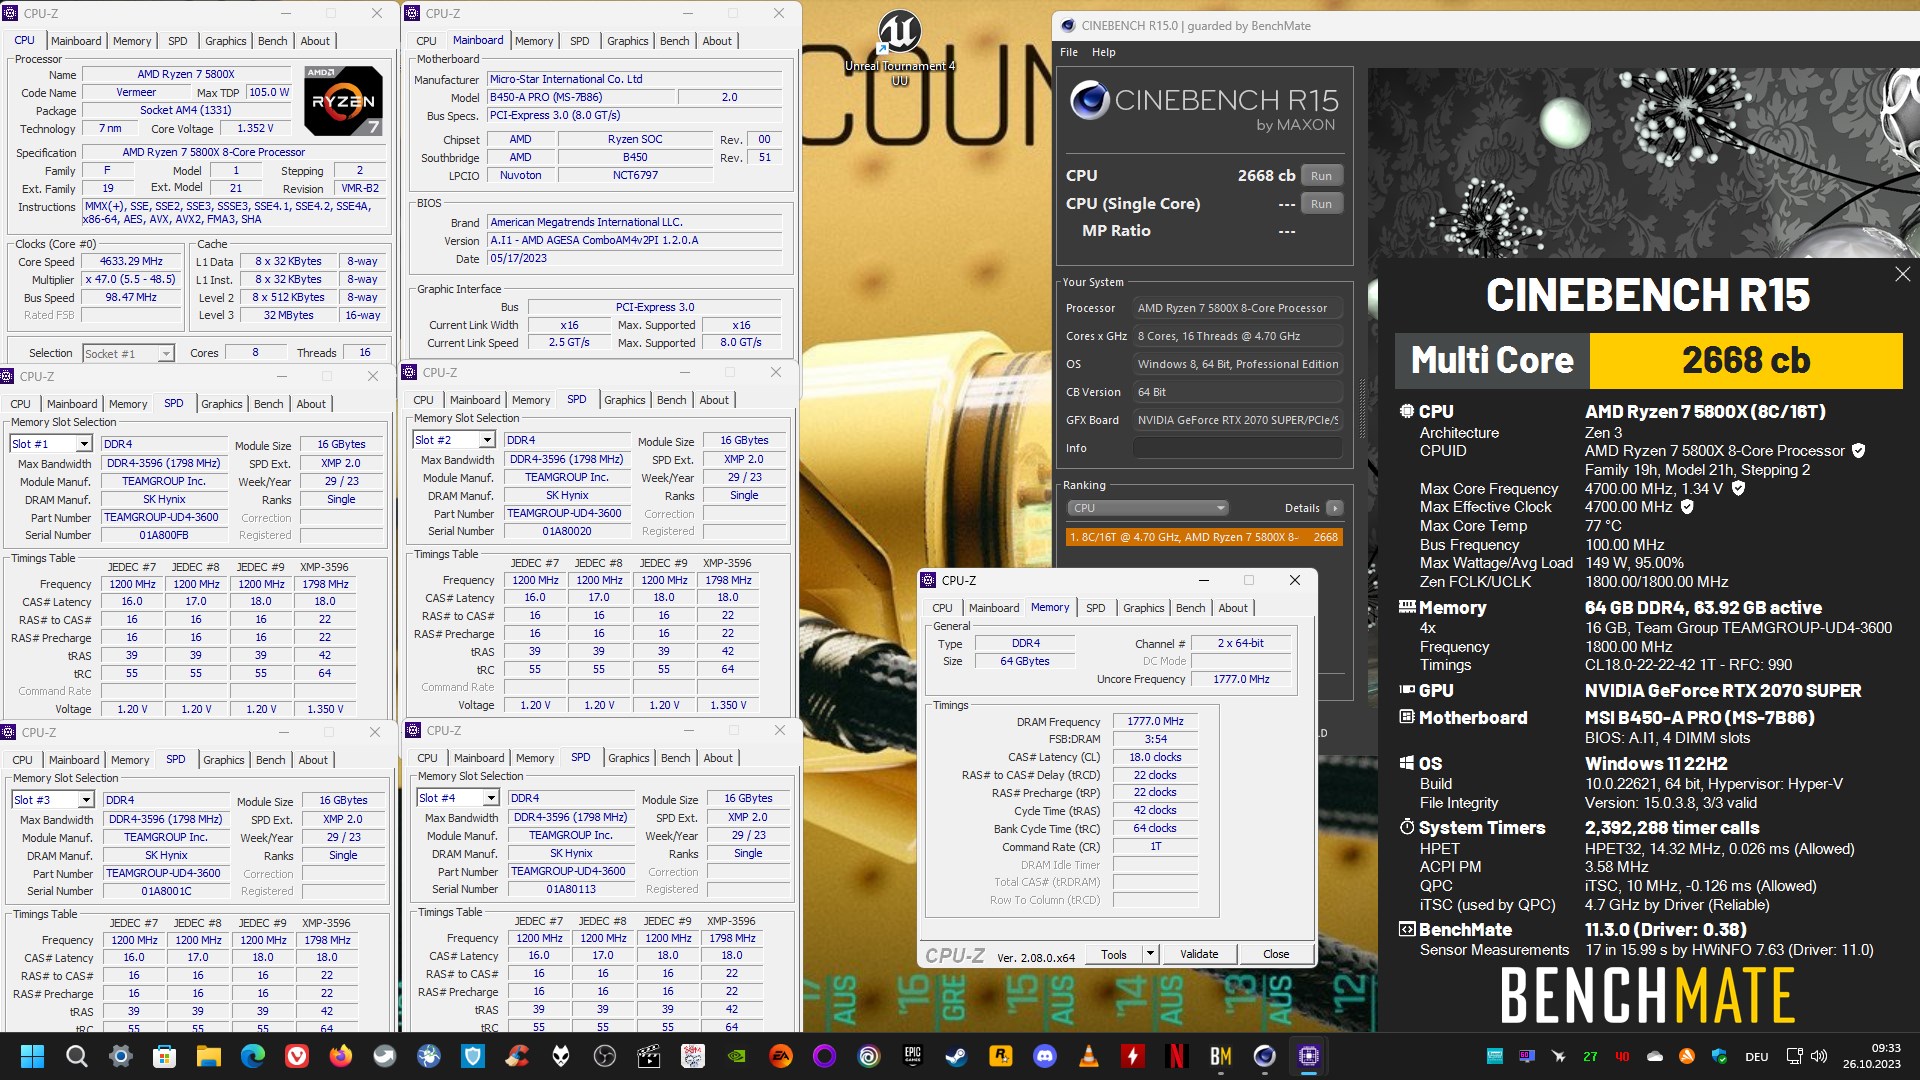Open Rockstar Games Launcher from taskbar

[x=1000, y=1056]
